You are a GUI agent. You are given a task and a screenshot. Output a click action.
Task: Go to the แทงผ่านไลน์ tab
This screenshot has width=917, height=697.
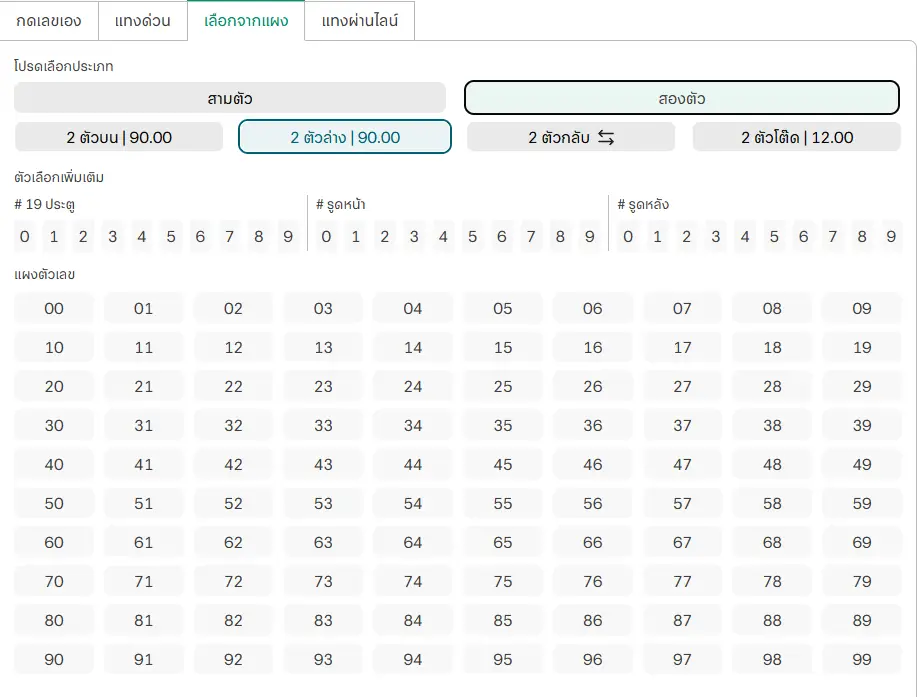click(360, 20)
